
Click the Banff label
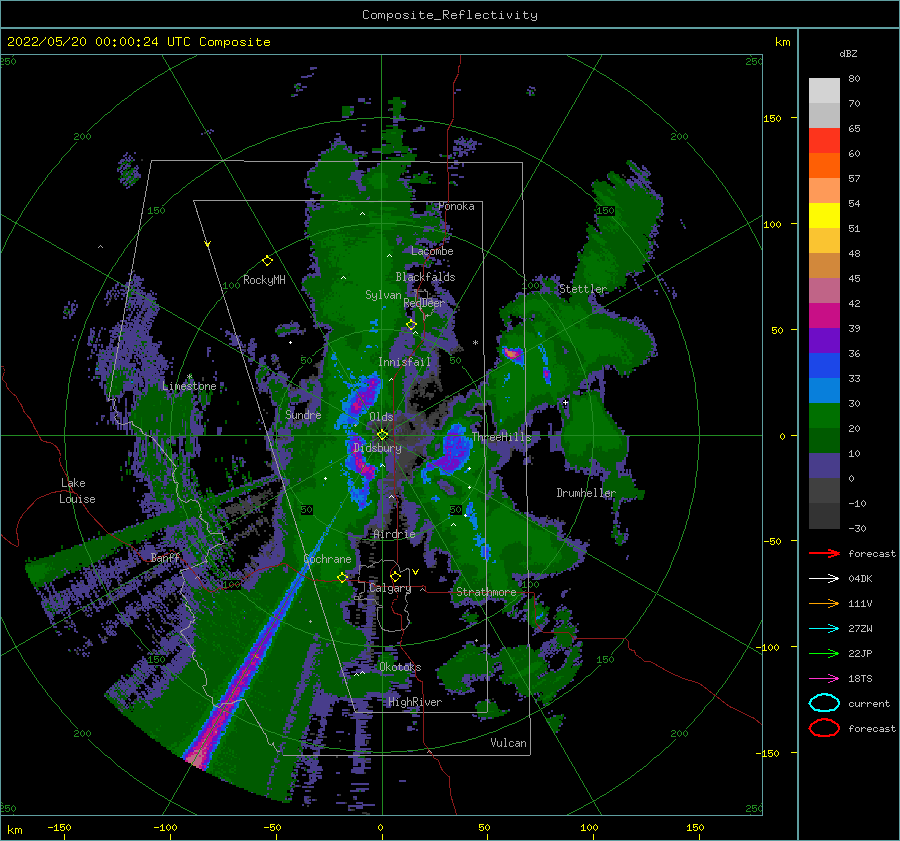165,557
